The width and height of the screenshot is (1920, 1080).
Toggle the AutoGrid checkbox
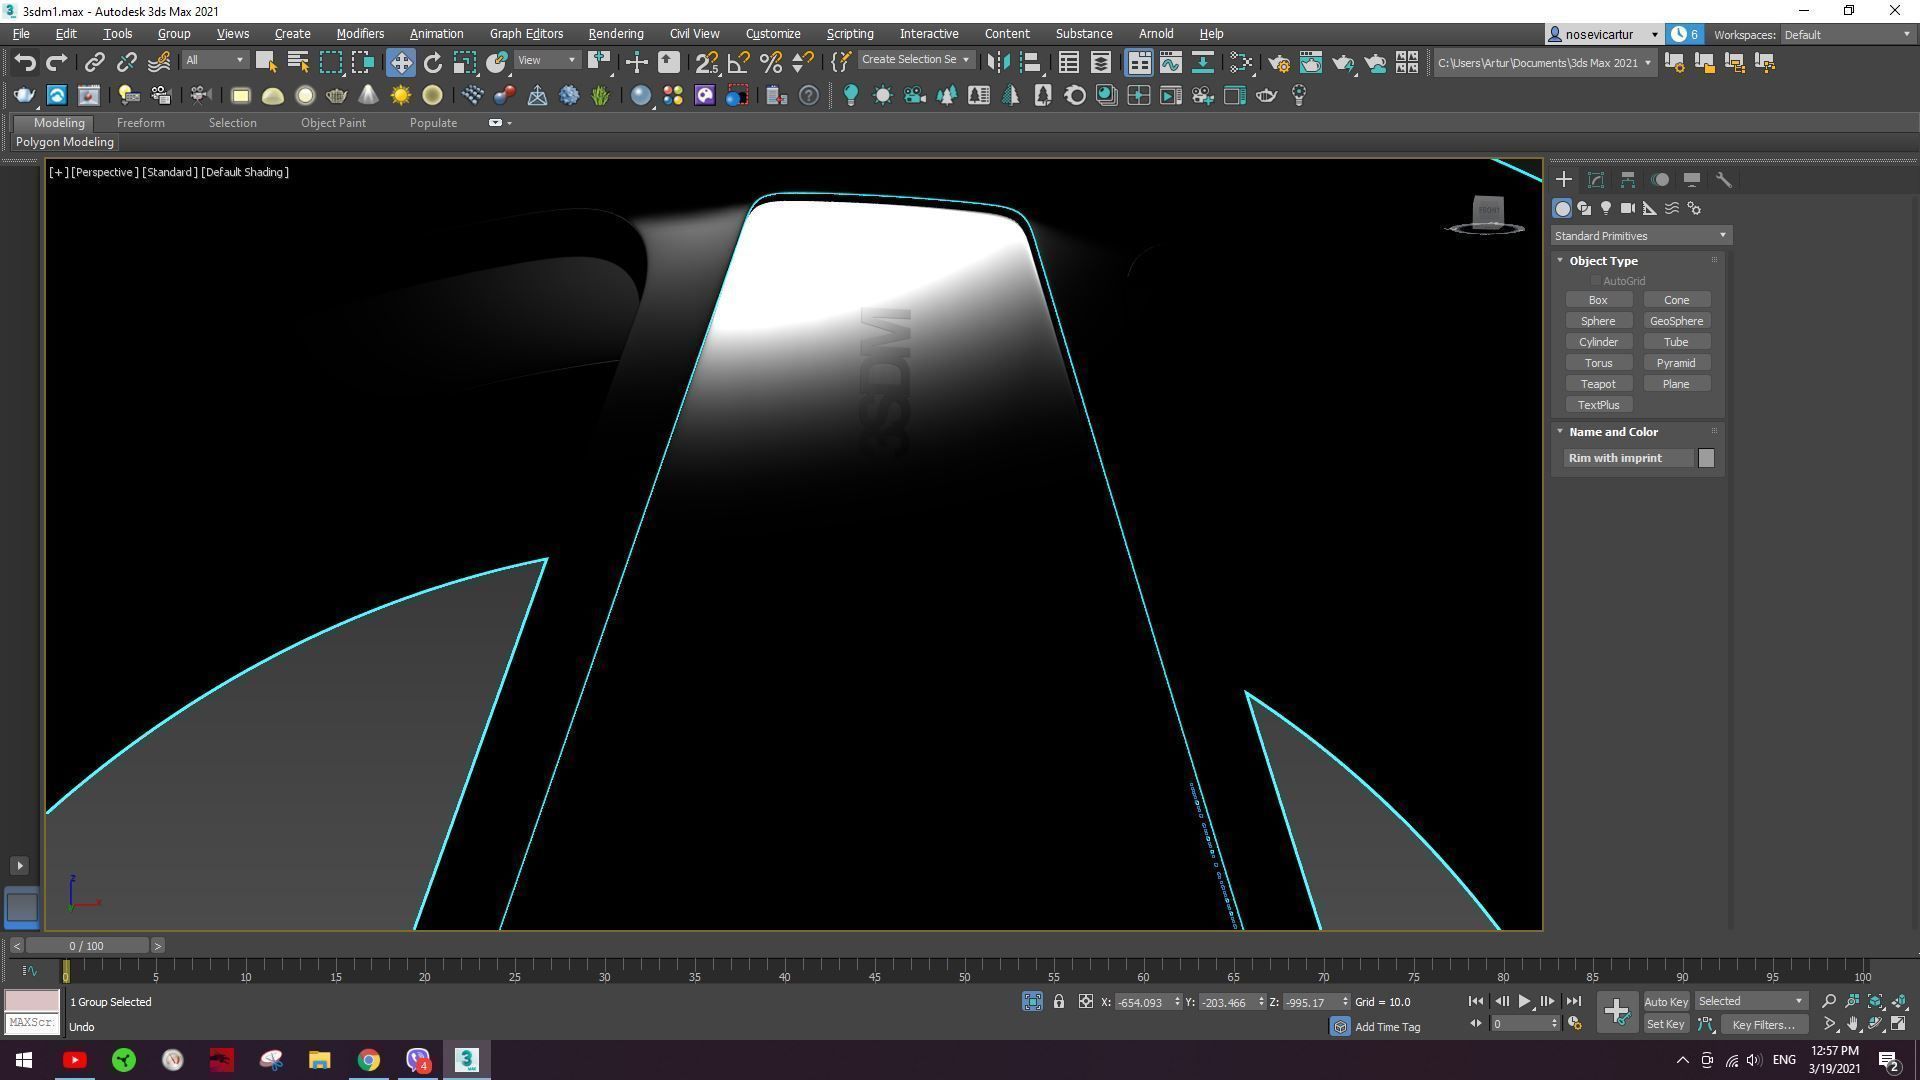1596,281
